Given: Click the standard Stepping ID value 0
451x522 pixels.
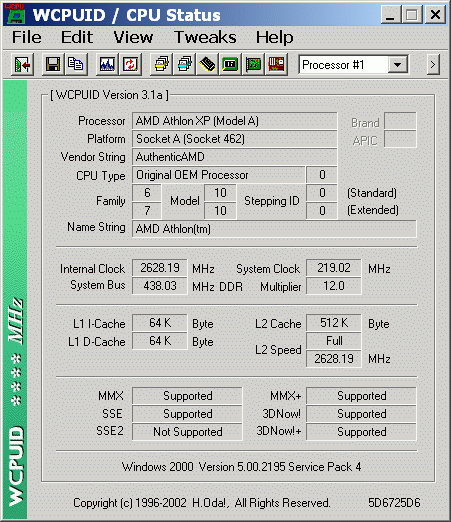Looking at the screenshot, I should (322, 193).
